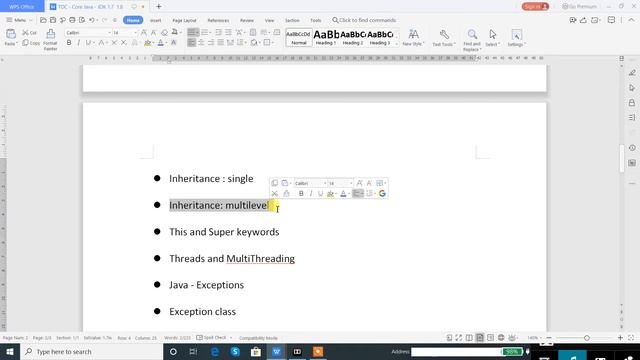Image resolution: width=640 pixels, height=360 pixels.
Task: Click the font color A swatch in ribbon
Action: (160, 42)
